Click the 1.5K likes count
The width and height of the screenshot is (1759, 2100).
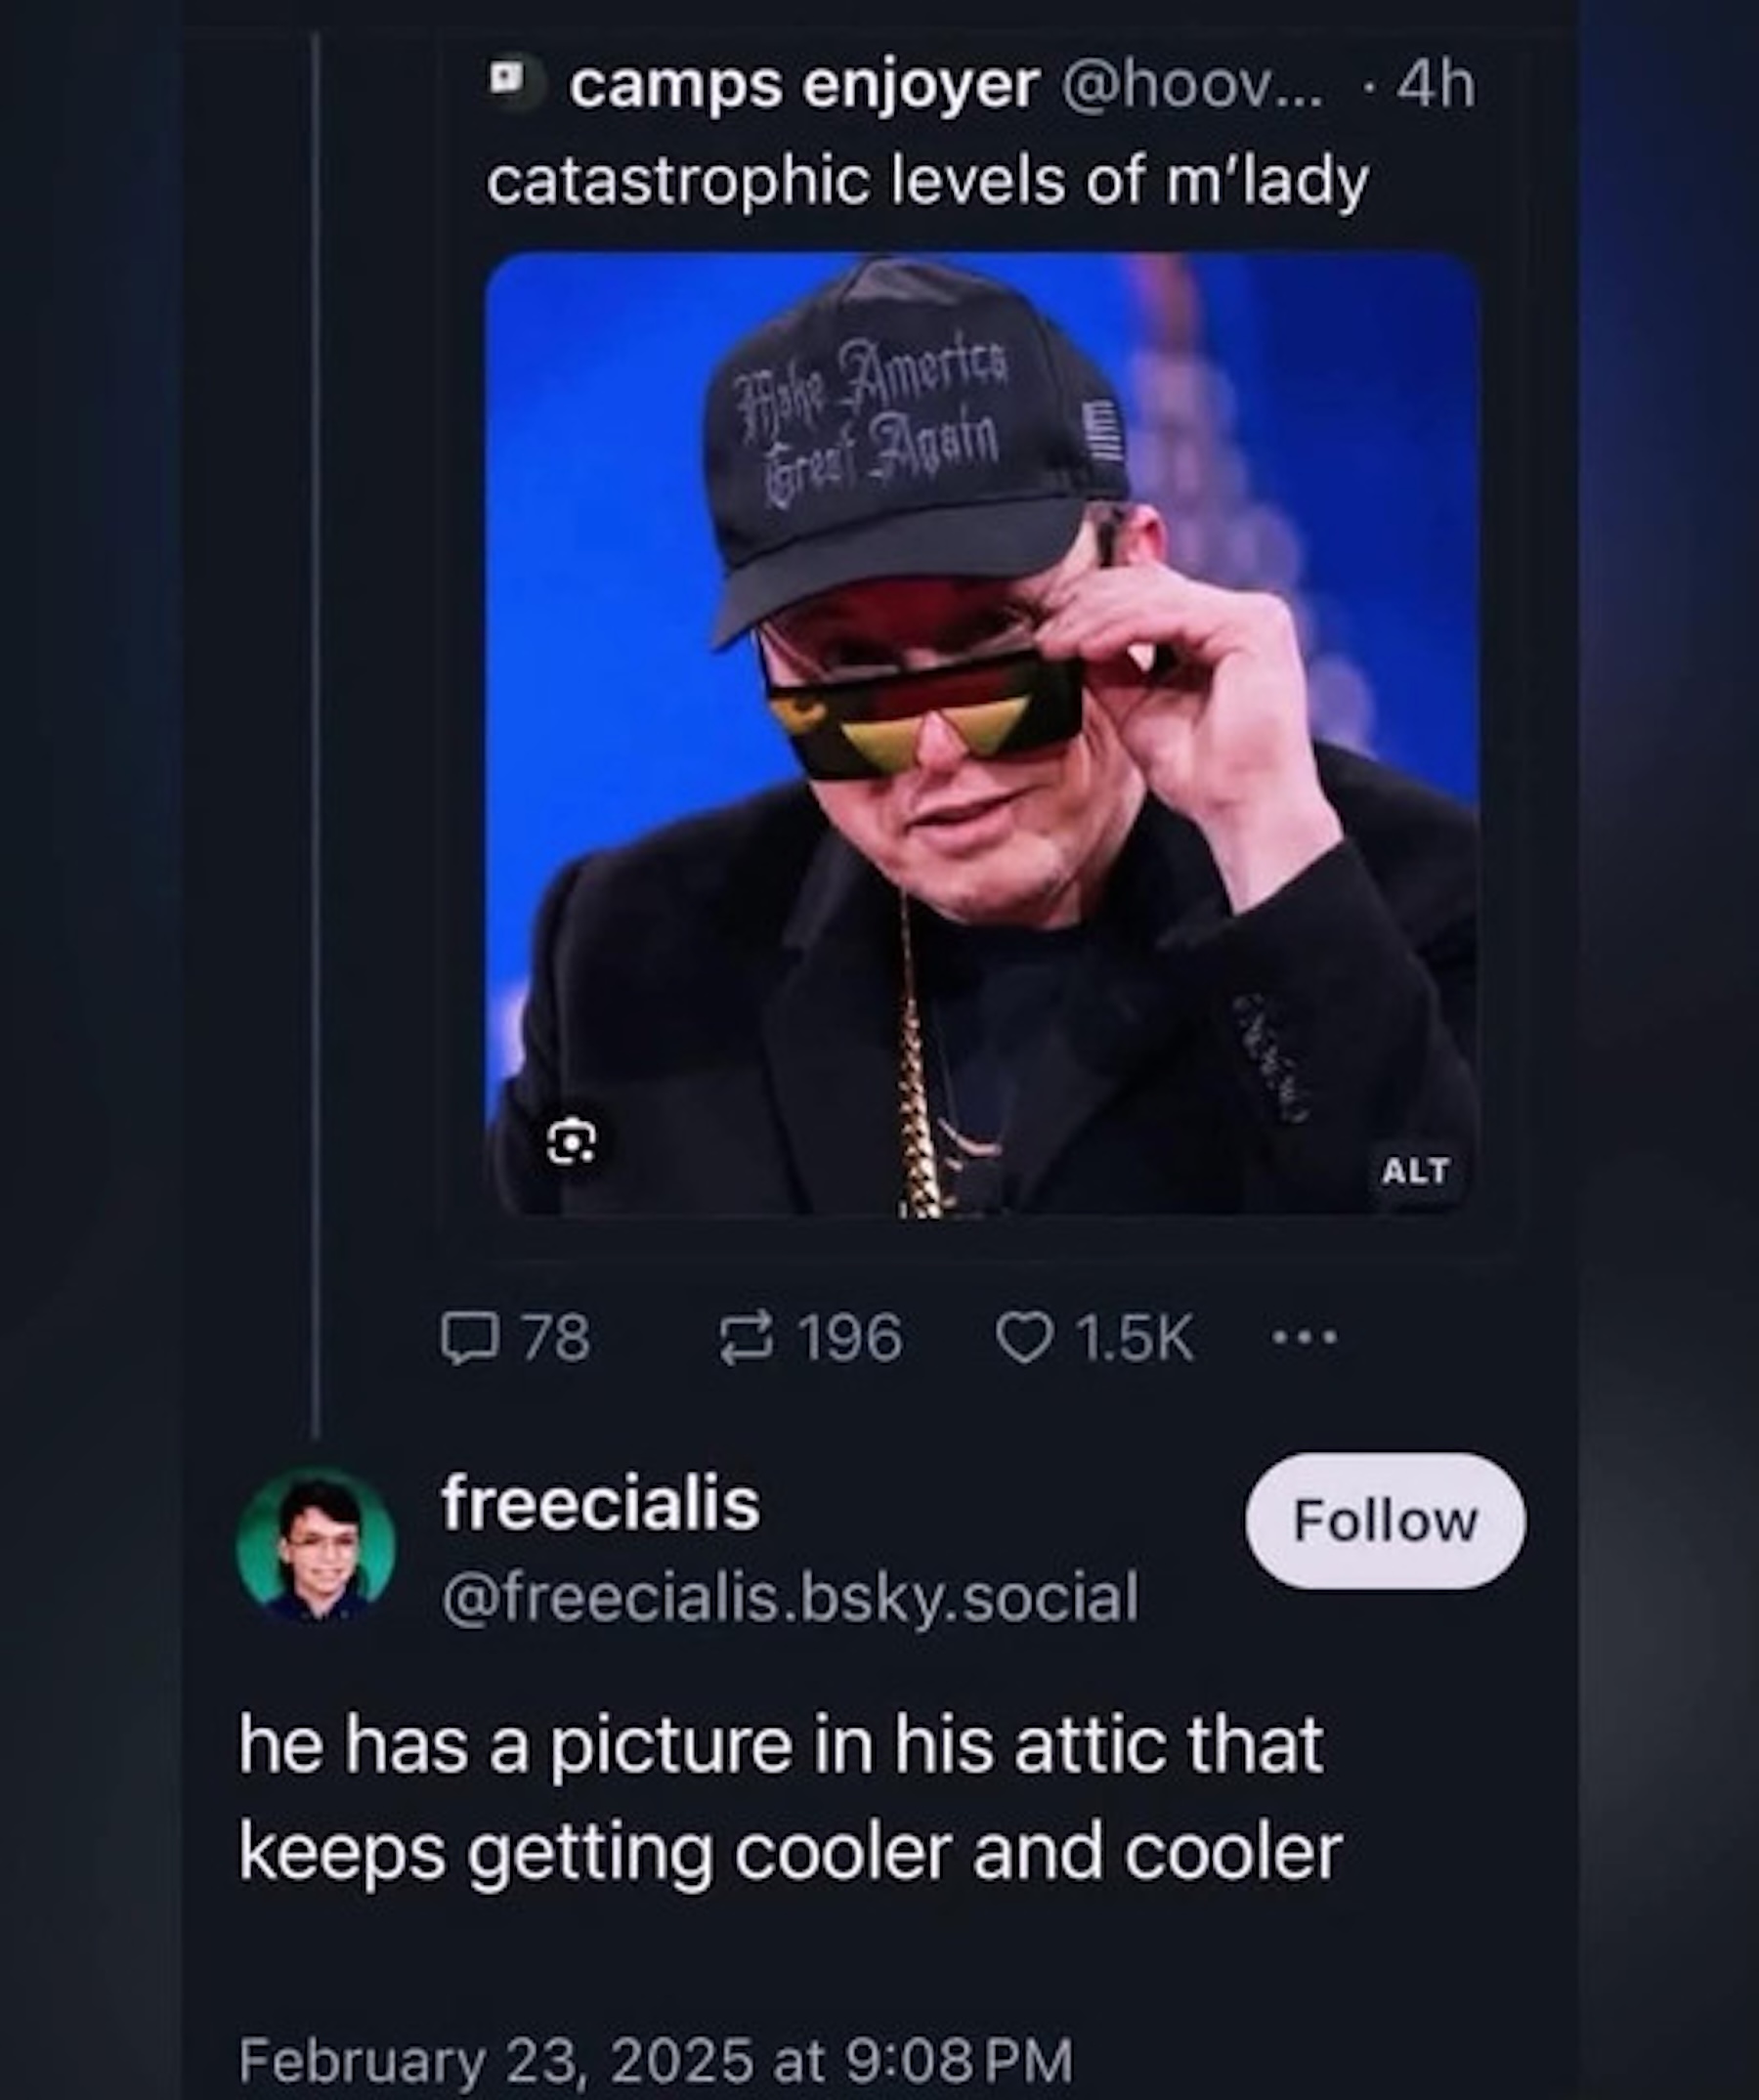click(1135, 1339)
